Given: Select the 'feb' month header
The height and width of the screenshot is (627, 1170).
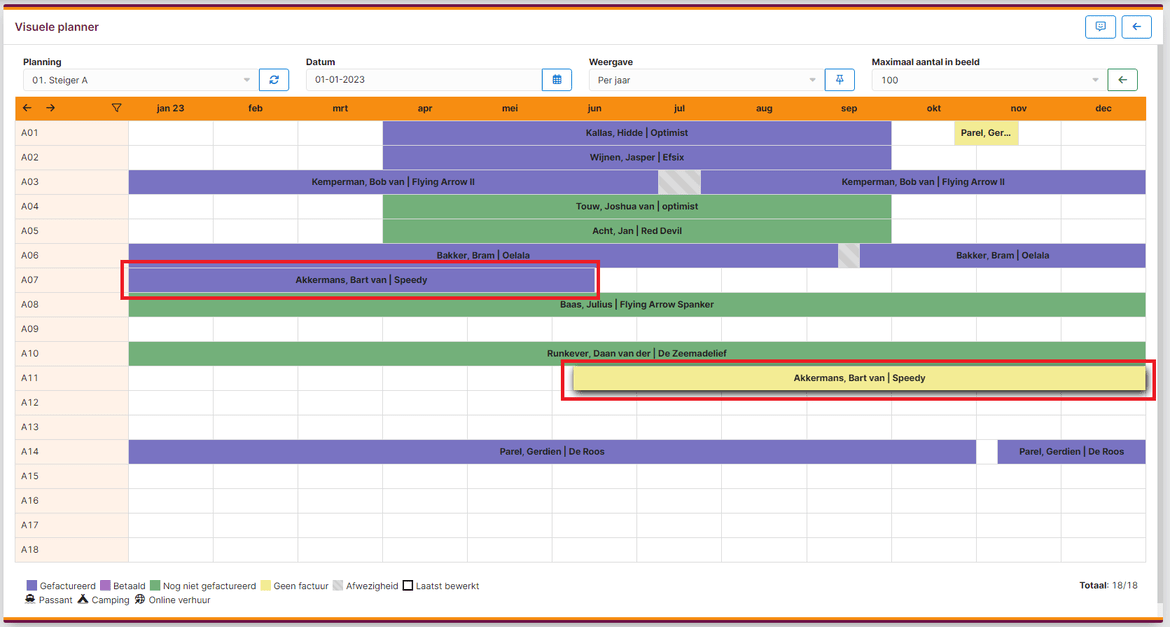Looking at the screenshot, I should pos(255,108).
